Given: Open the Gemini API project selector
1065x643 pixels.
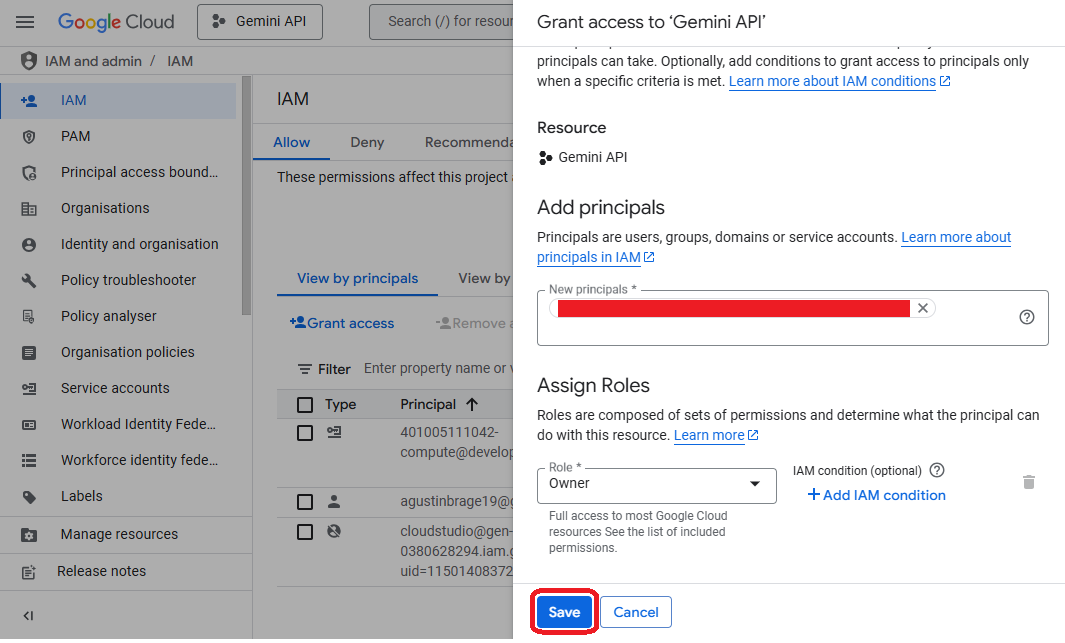Looking at the screenshot, I should [260, 21].
